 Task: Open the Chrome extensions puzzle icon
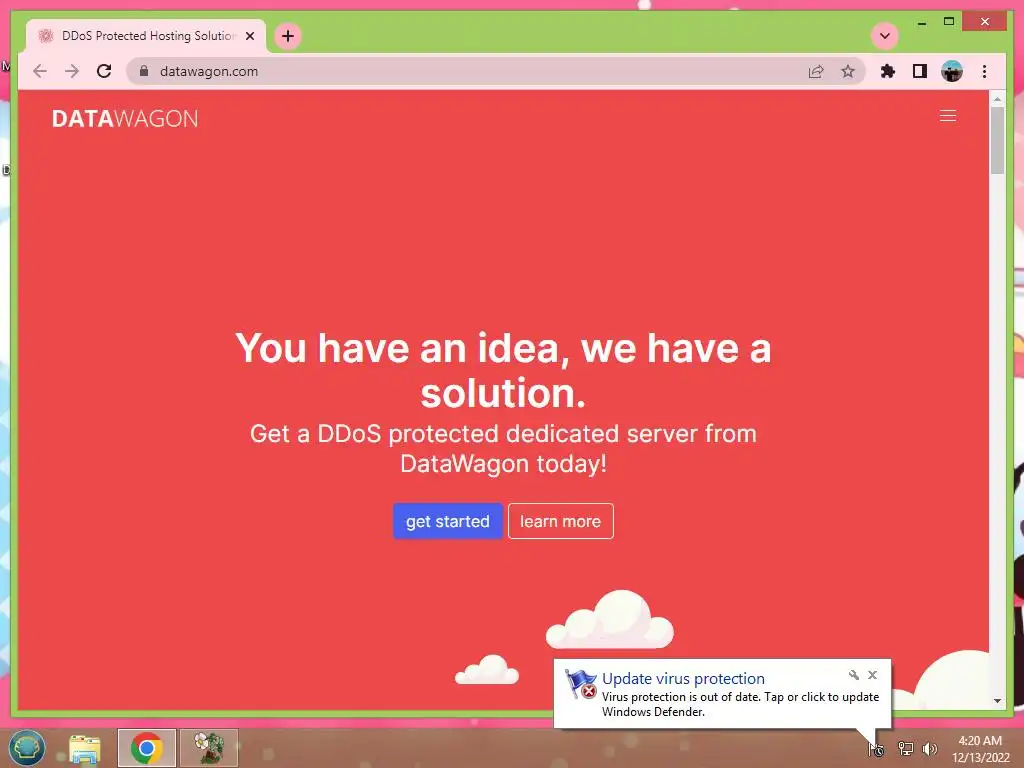(x=888, y=71)
